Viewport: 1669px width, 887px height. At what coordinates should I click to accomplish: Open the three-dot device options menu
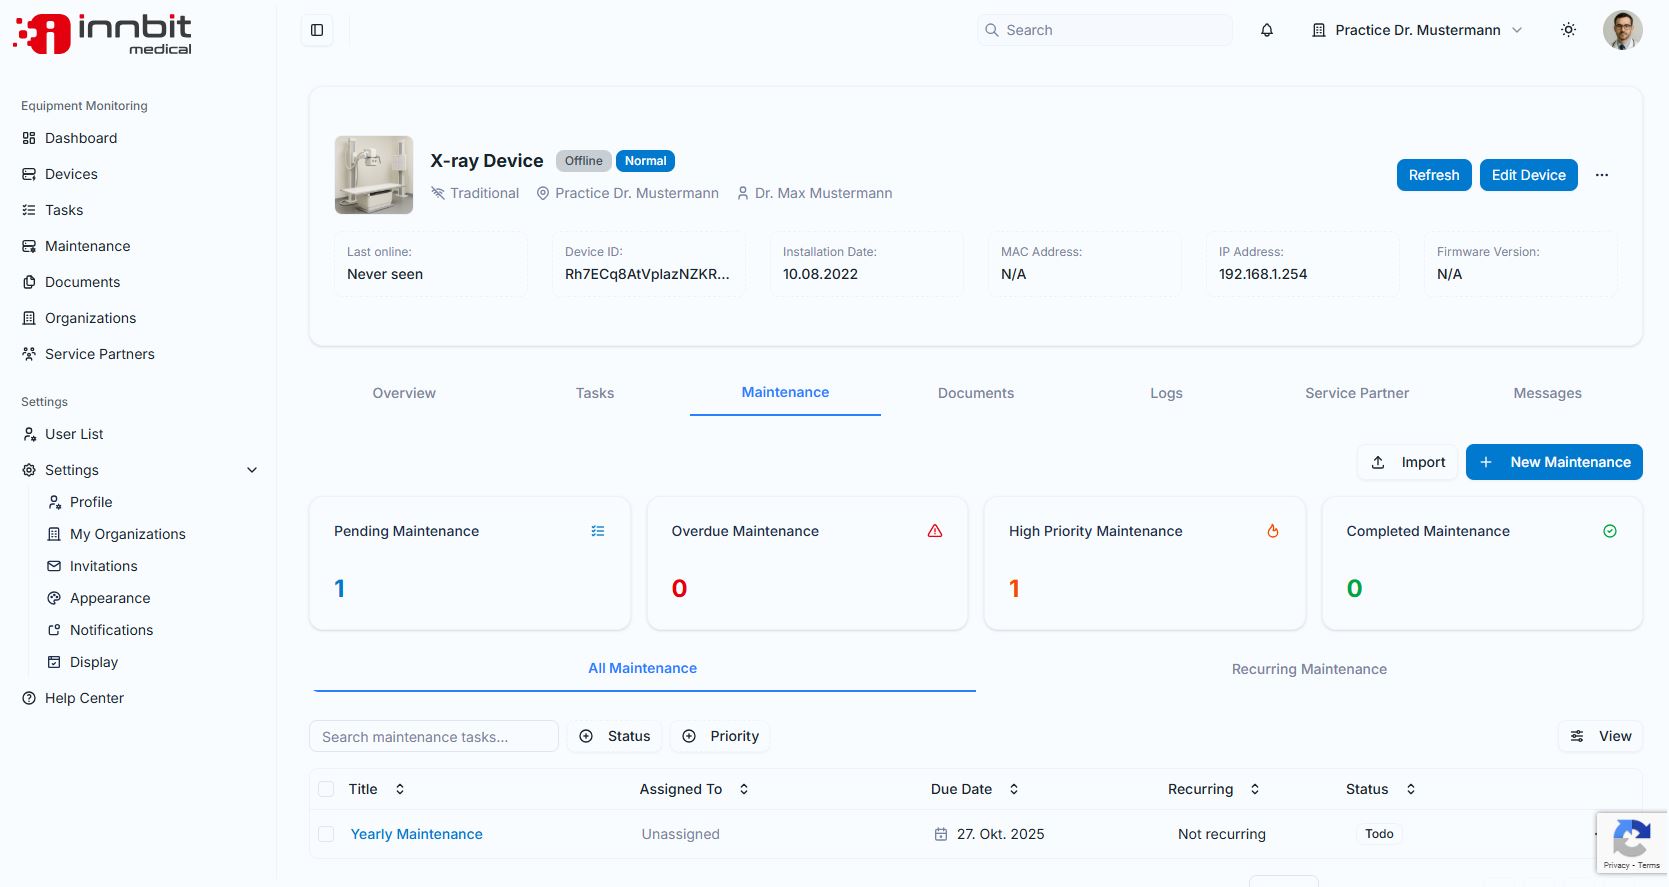tap(1602, 175)
